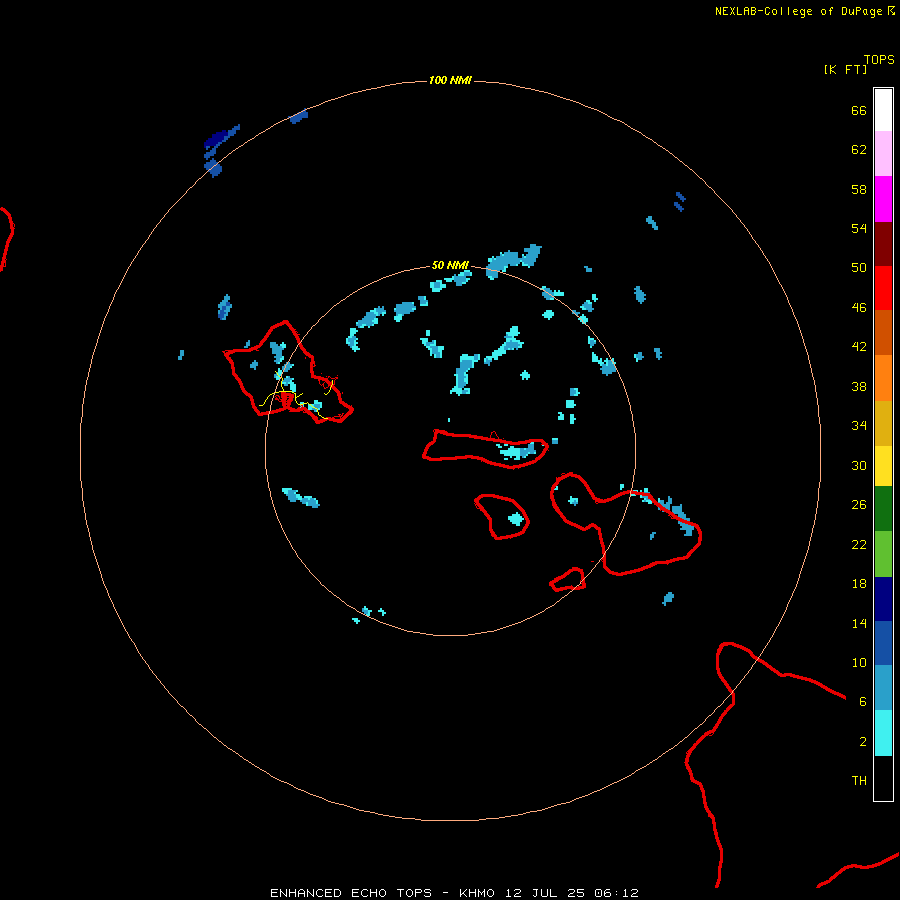900x900 pixels.
Task: Click the medium blue legend swatch above 10
Action: pos(883,642)
